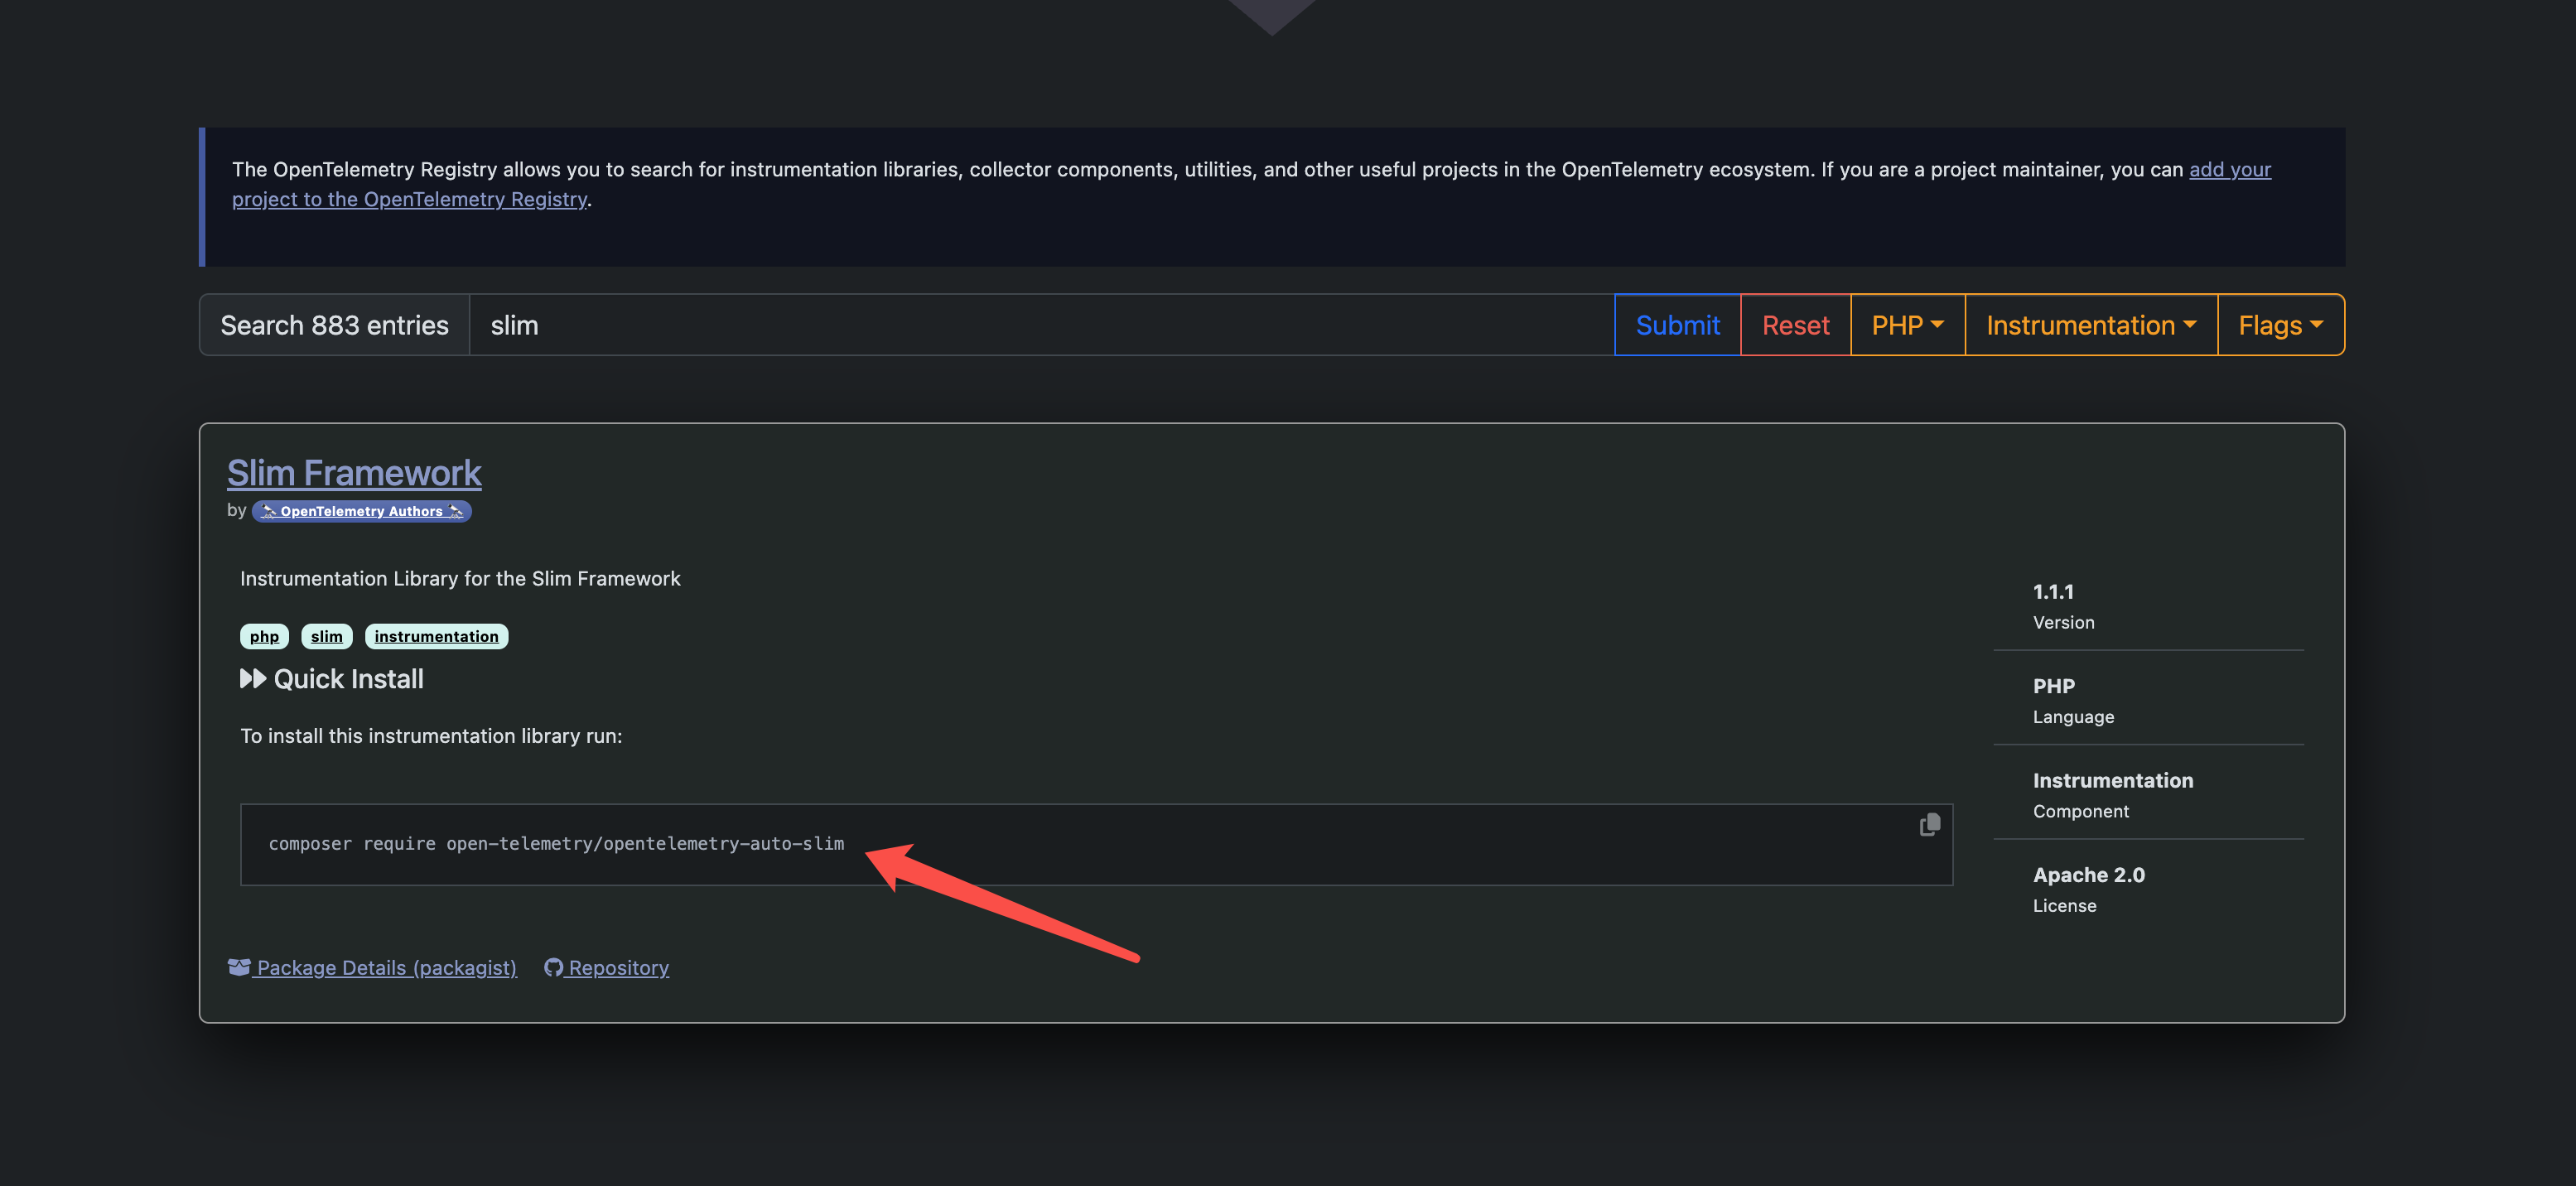Click the OpenTelemetry Authors badge
Image resolution: width=2576 pixels, height=1186 pixels.
coord(361,511)
